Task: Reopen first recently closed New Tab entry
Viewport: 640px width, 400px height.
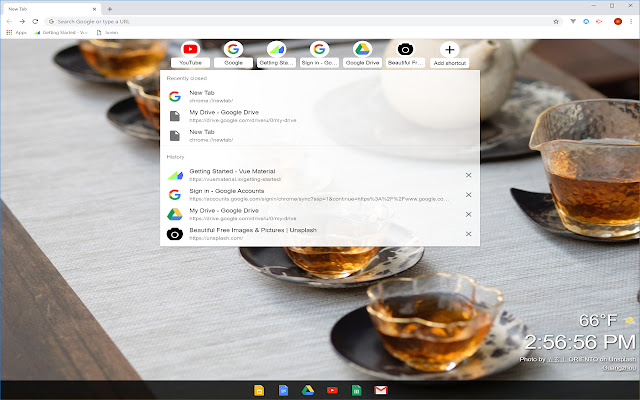Action: [320, 96]
